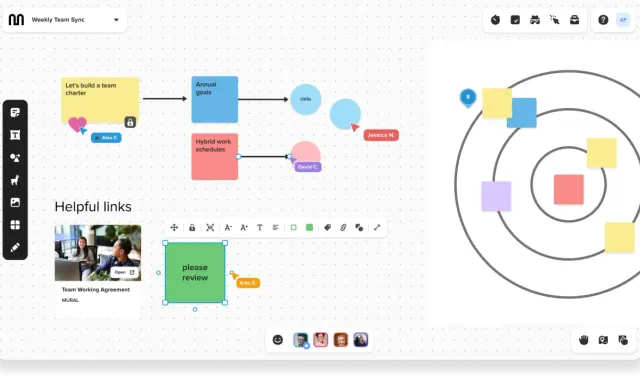
Task: Select the yellow 'Let's build a team charter' note
Action: click(100, 100)
